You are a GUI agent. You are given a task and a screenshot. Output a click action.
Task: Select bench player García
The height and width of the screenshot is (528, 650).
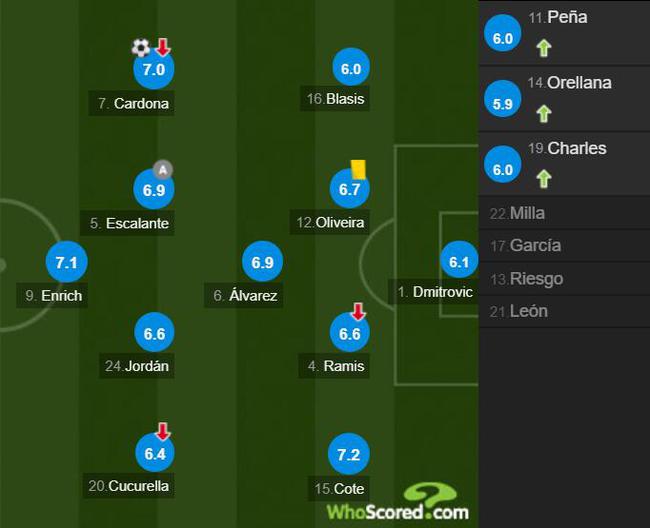(x=564, y=245)
